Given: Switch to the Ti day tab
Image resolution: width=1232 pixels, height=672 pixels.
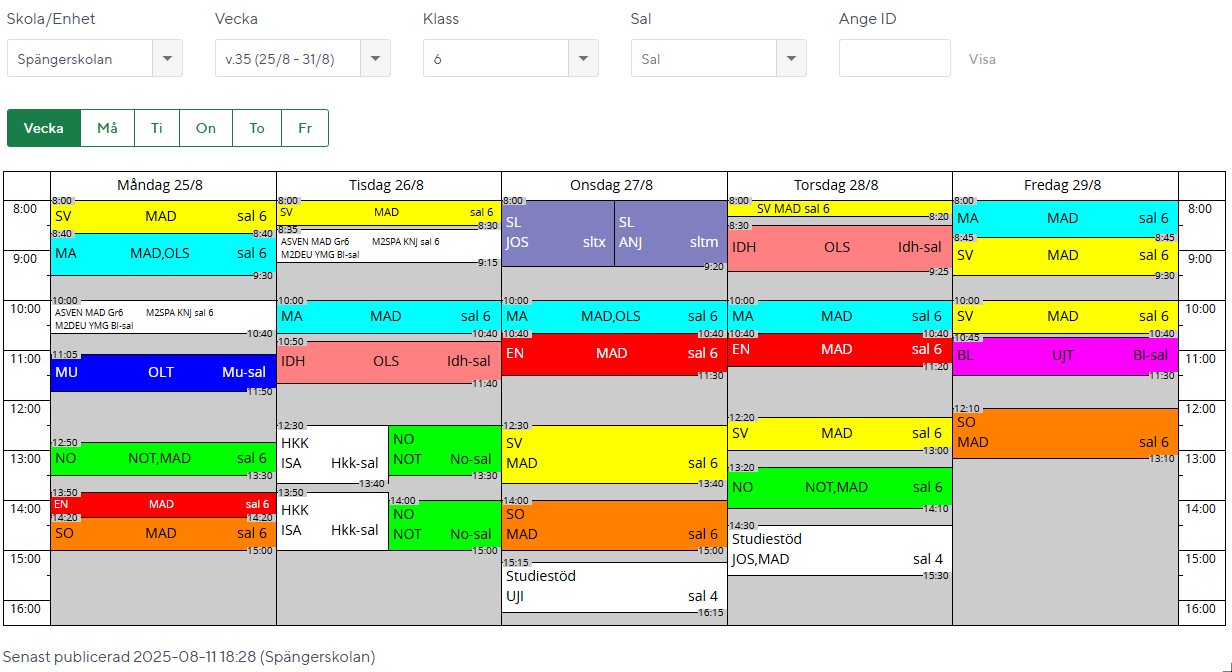Looking at the screenshot, I should [157, 128].
